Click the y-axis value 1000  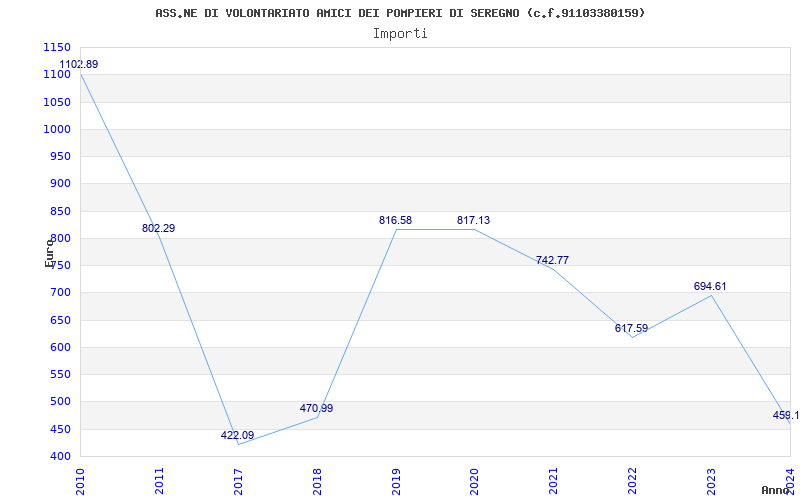[x=57, y=129]
